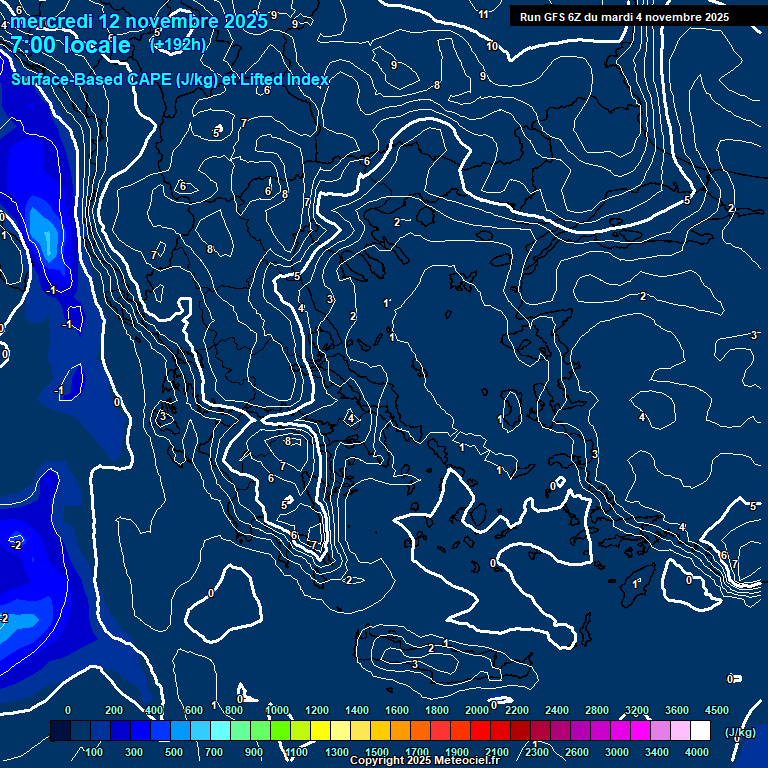
Task: Click the '11' contour label at top
Action: point(484,14)
